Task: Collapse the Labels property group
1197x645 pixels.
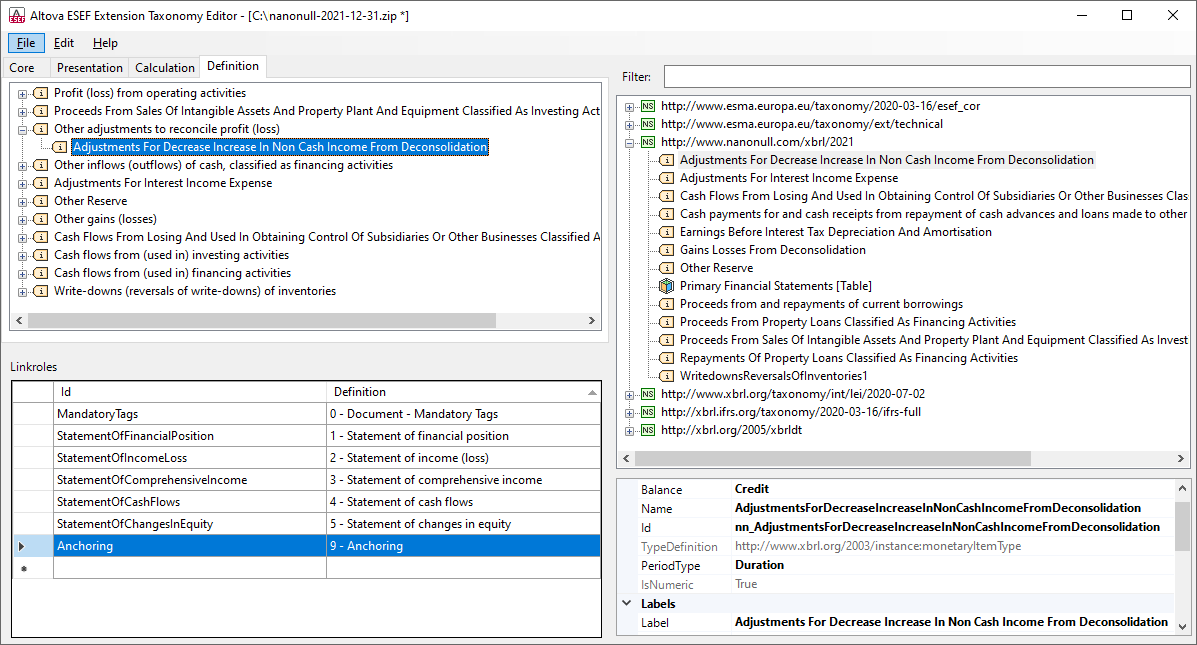Action: pos(627,603)
